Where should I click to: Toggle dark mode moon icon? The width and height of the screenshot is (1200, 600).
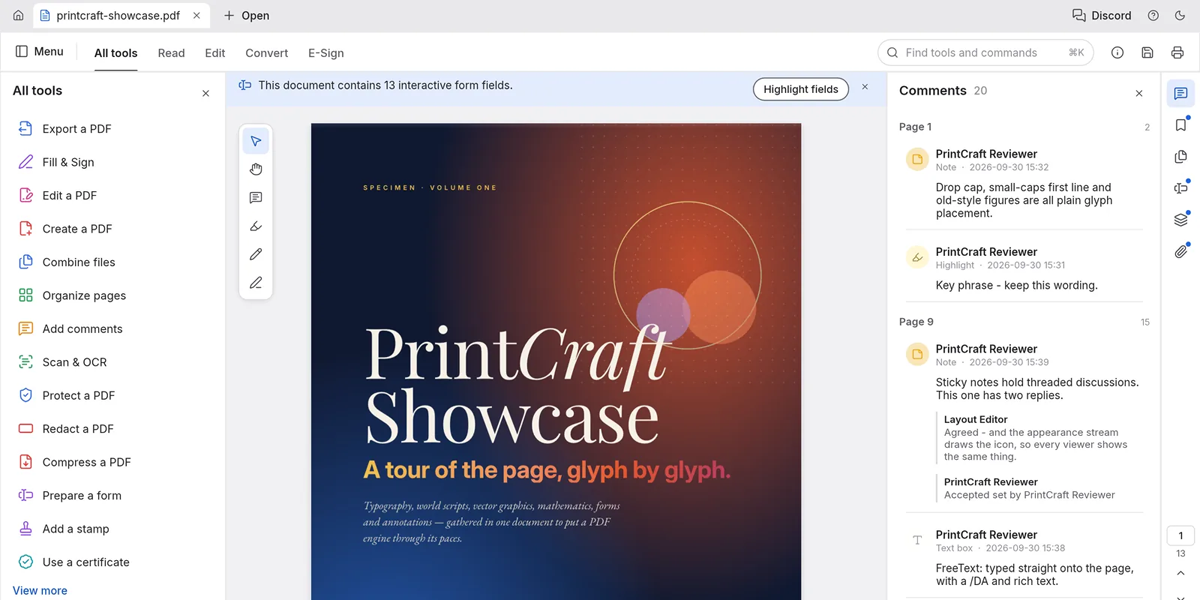(x=1179, y=15)
